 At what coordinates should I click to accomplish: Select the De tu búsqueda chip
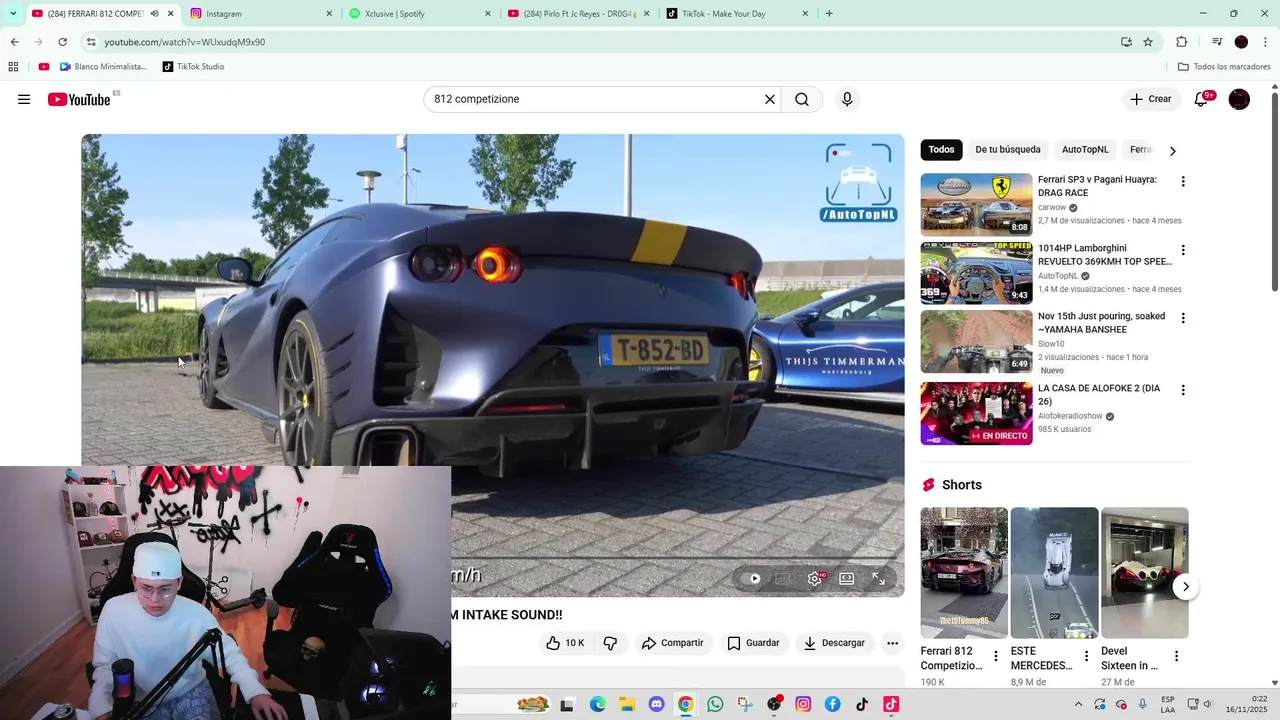point(1008,150)
